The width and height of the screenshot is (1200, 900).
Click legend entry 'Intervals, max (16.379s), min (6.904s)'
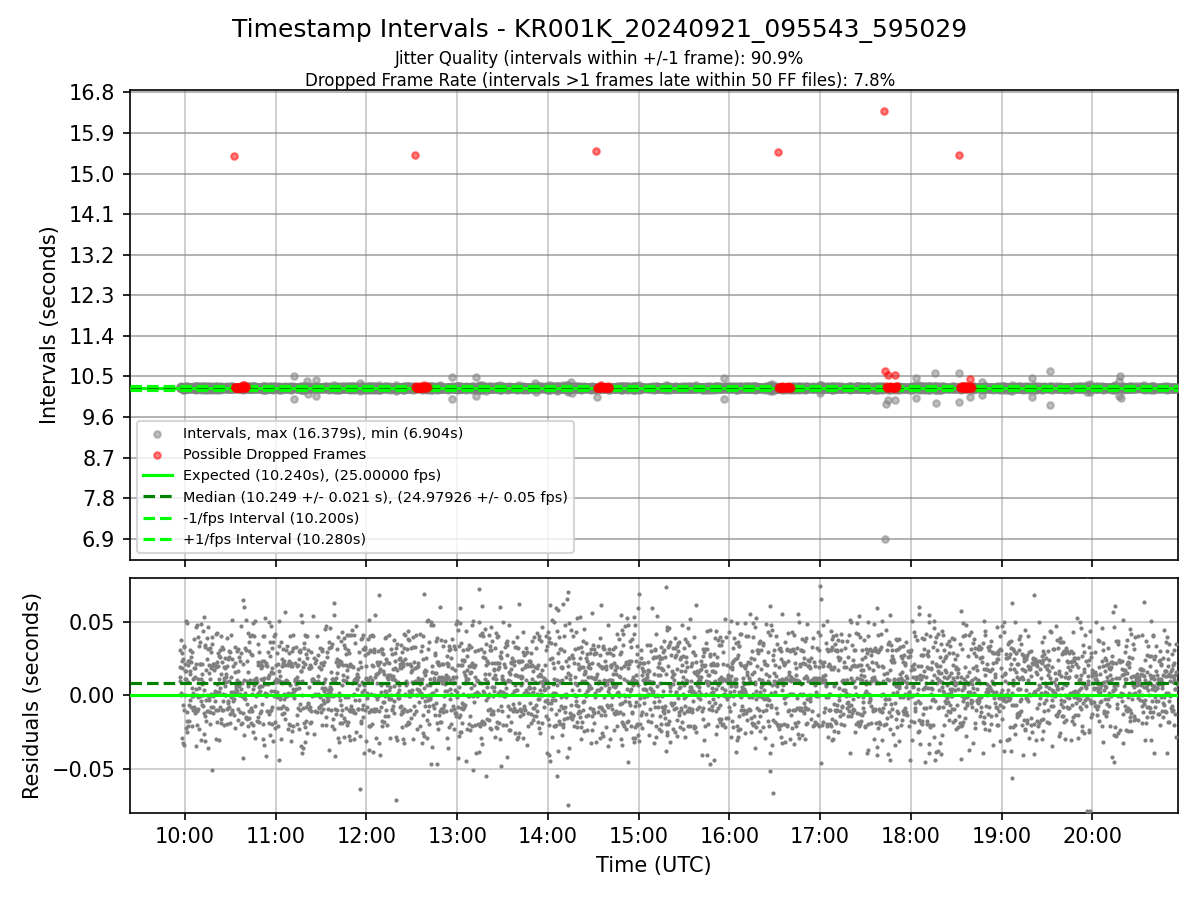pyautogui.click(x=322, y=433)
